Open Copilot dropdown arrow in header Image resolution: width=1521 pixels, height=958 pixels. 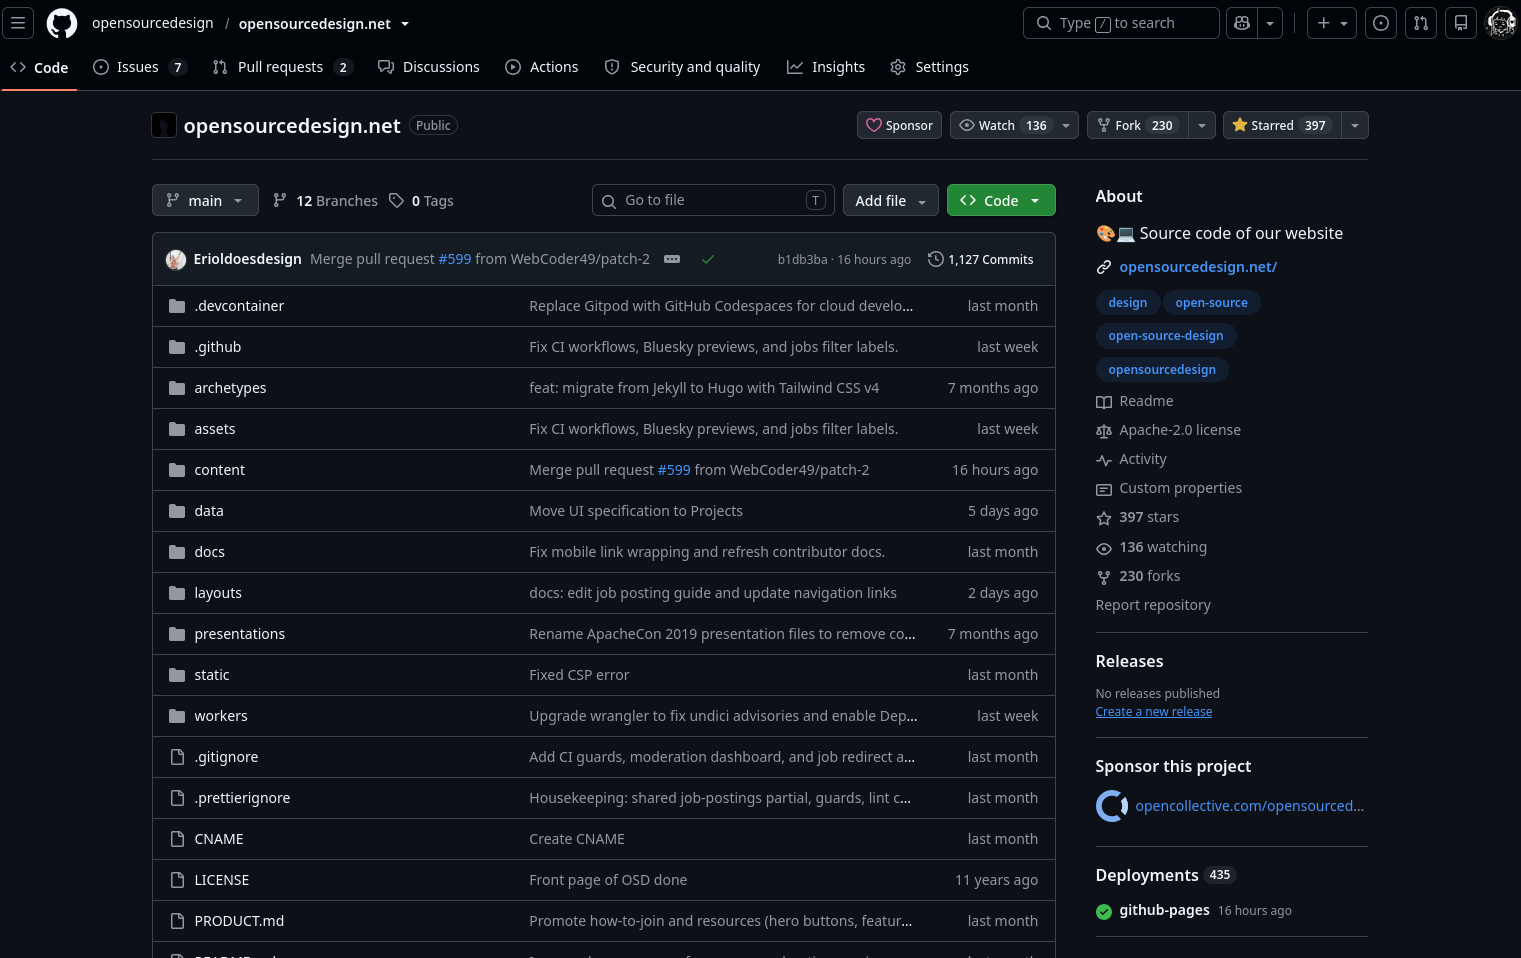coord(1270,23)
